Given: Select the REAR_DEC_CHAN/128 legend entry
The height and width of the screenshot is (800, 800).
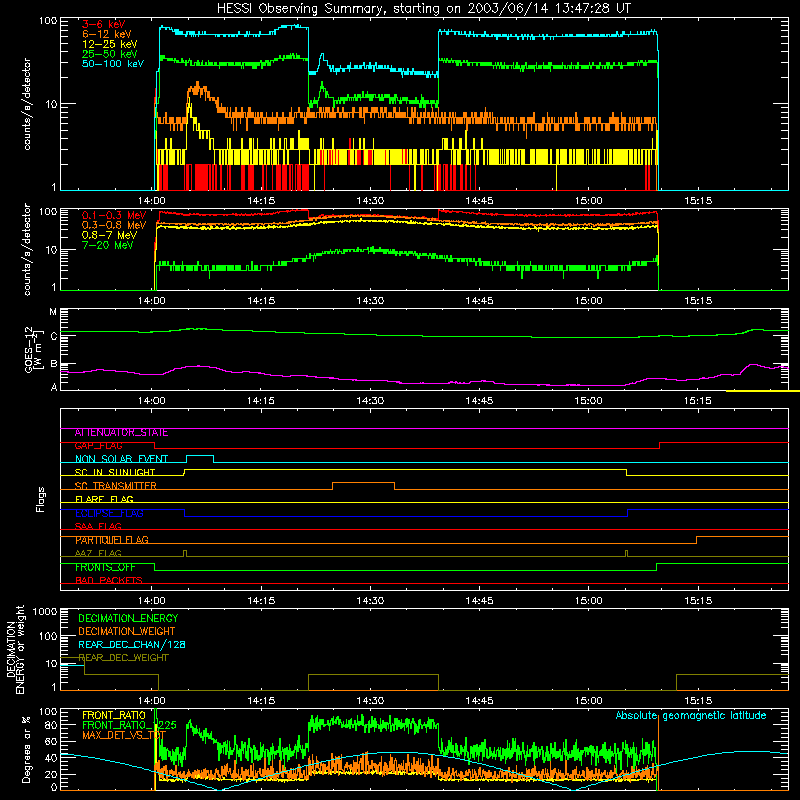Looking at the screenshot, I should tap(132, 644).
